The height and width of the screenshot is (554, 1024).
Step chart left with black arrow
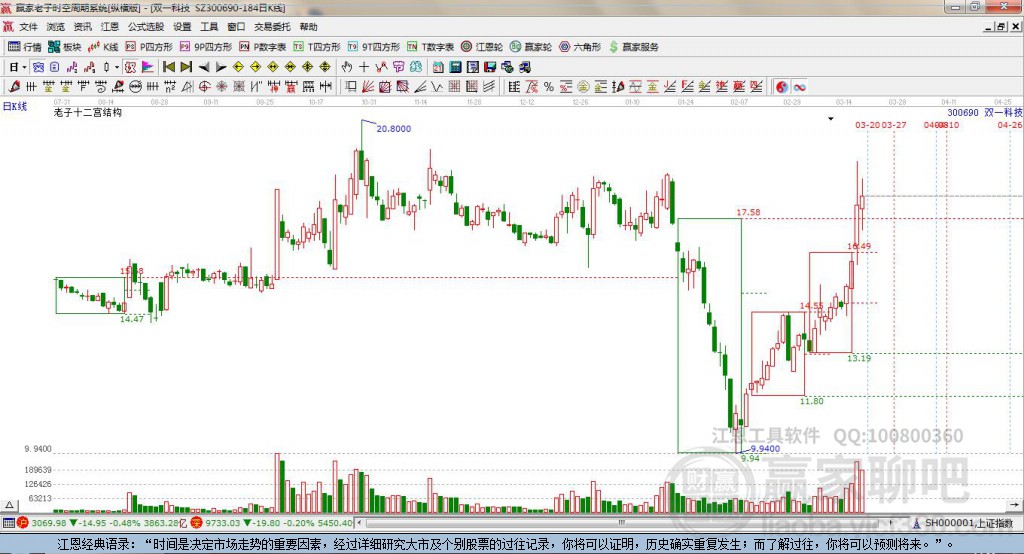pyautogui.click(x=204, y=67)
